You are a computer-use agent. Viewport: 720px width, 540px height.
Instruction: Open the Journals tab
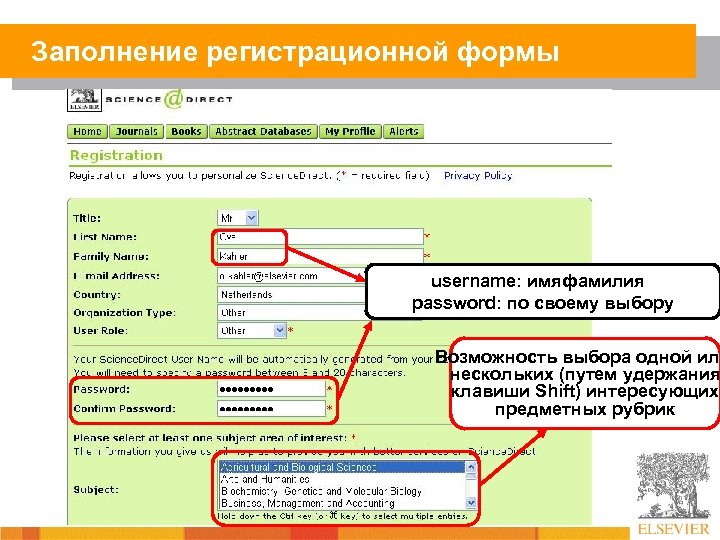[136, 131]
